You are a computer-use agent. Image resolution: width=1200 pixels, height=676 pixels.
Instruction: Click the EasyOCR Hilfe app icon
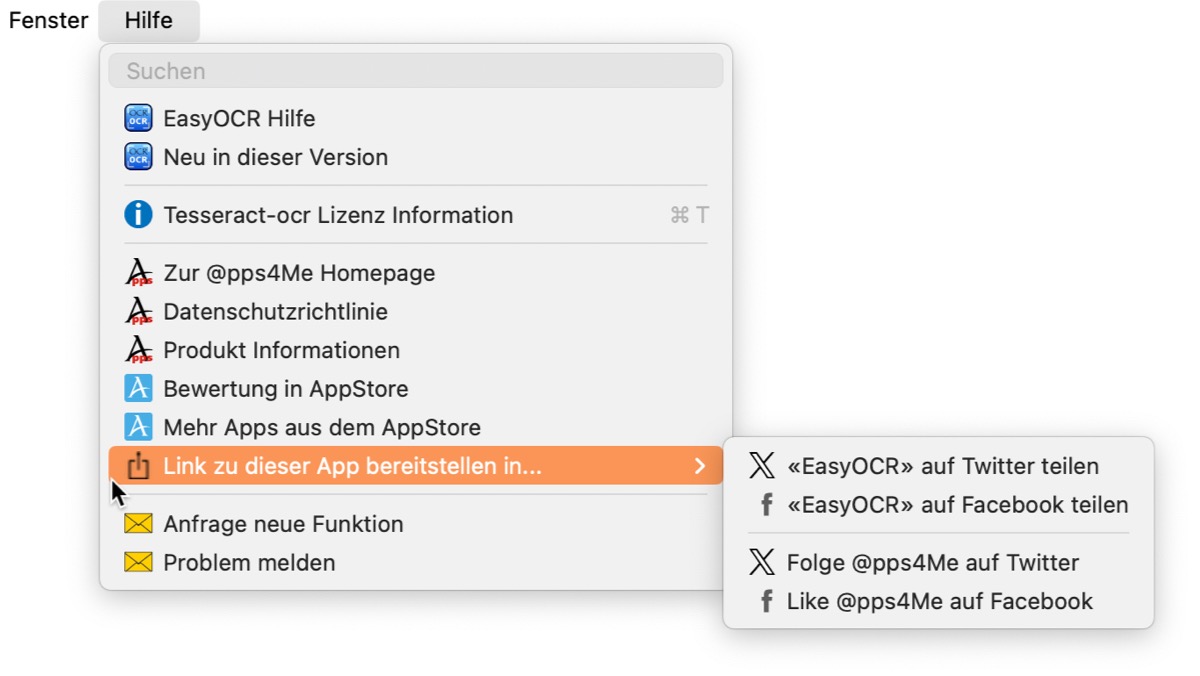tap(138, 119)
